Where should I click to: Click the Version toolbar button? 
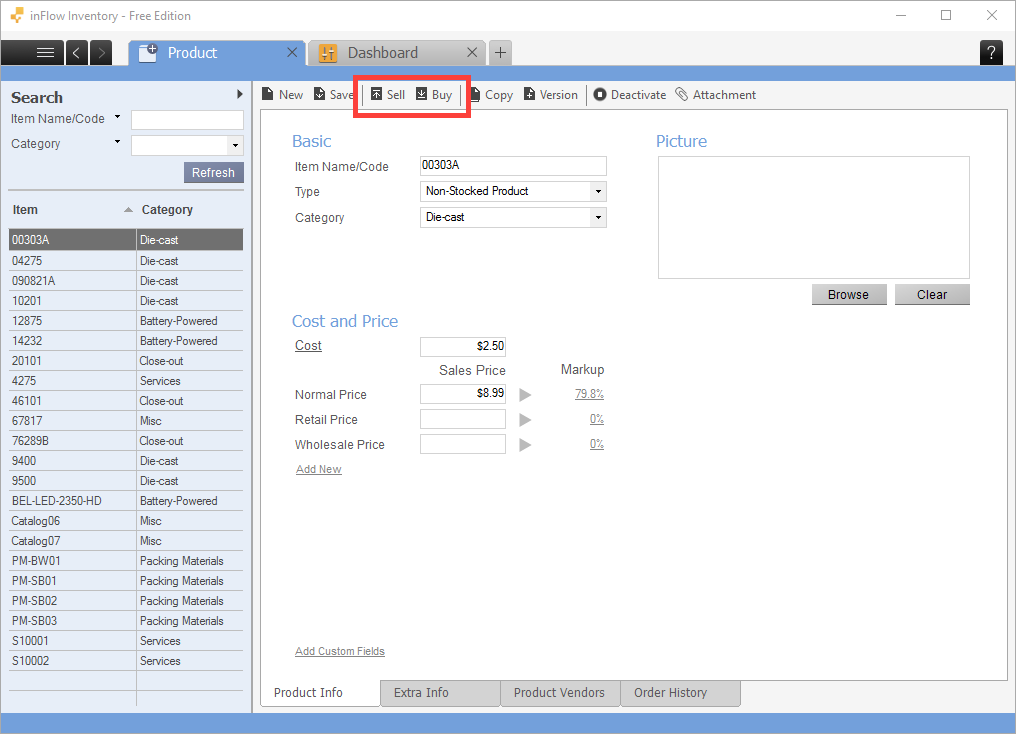coord(550,95)
